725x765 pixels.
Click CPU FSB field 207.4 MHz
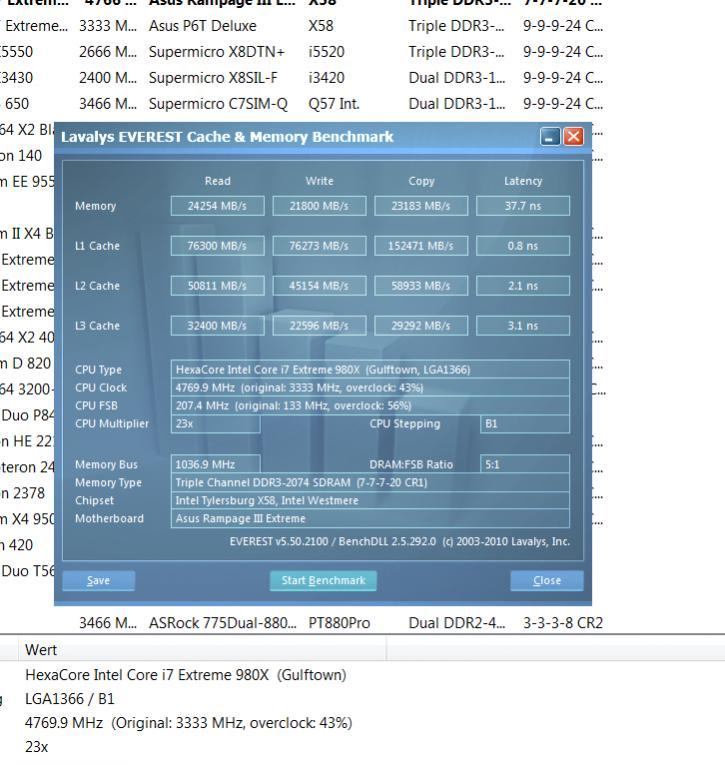pyautogui.click(x=370, y=405)
